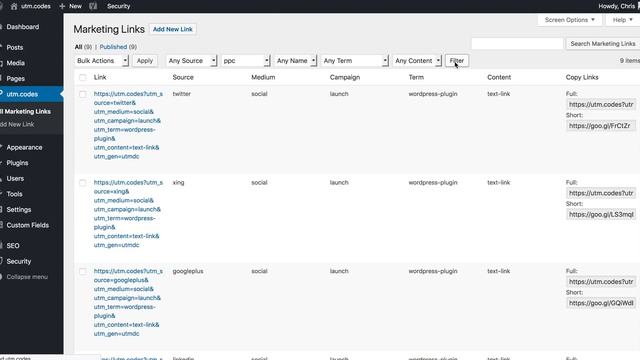Click Full link field in xing row
The height and width of the screenshot is (360, 640).
pos(601,193)
